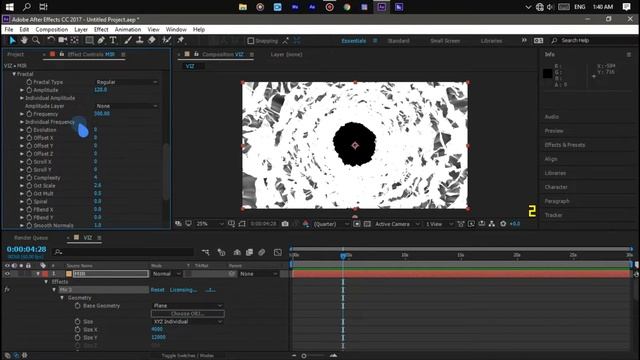The height and width of the screenshot is (360, 640).
Task: Click the timeline layer search field
Action: pyautogui.click(x=124, y=252)
